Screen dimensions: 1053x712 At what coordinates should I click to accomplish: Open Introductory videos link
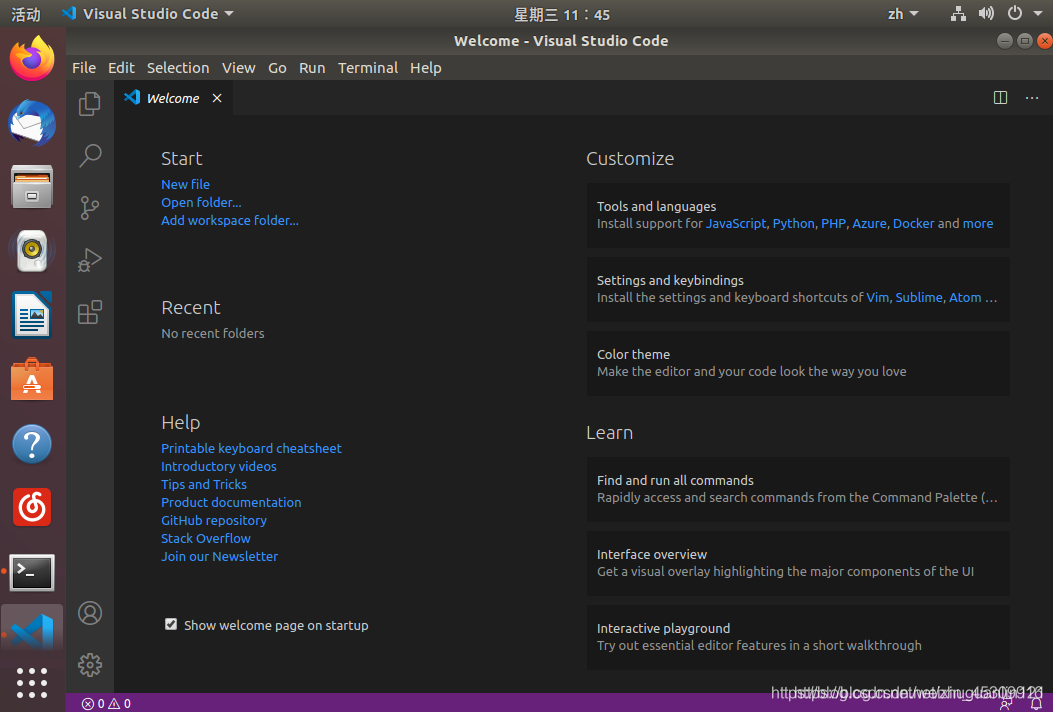pyautogui.click(x=219, y=466)
